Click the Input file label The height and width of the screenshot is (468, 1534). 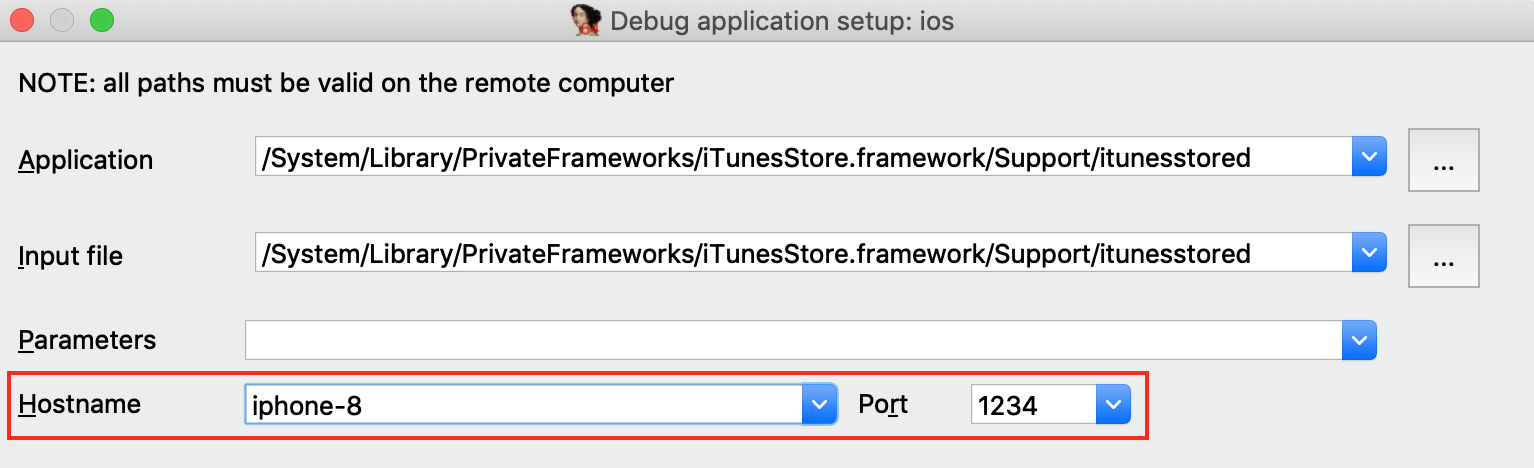(70, 256)
